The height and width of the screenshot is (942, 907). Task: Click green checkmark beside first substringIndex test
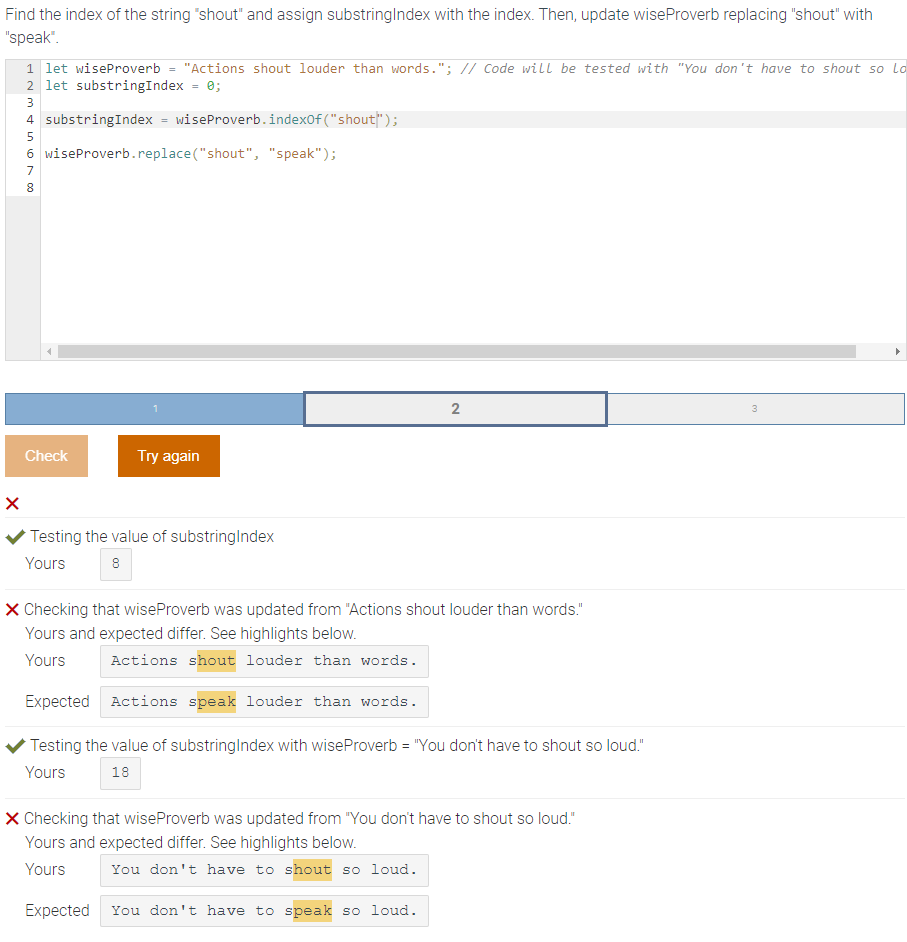(15, 536)
